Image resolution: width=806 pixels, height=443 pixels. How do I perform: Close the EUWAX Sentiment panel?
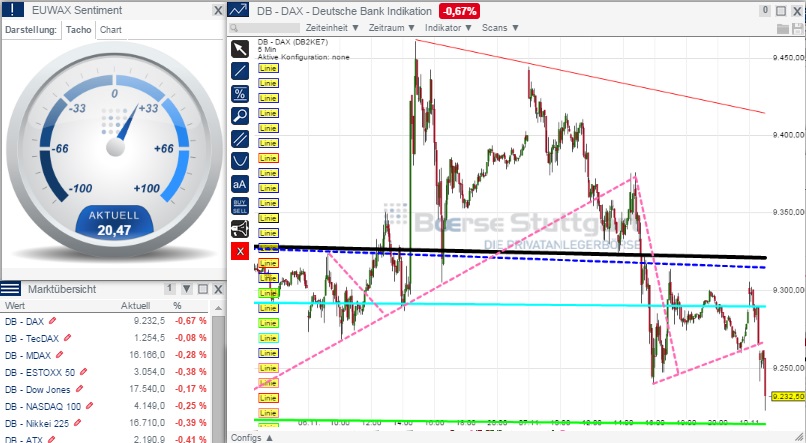(218, 10)
